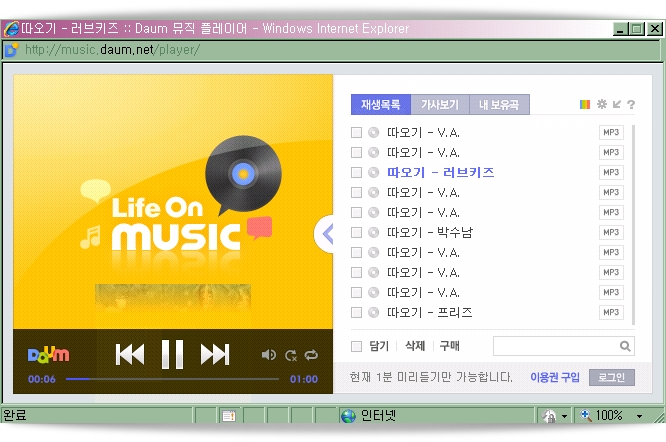Click MP3 button for 따오기 - 러브키즈
Viewport: 666px width, 442px height.
(x=611, y=172)
